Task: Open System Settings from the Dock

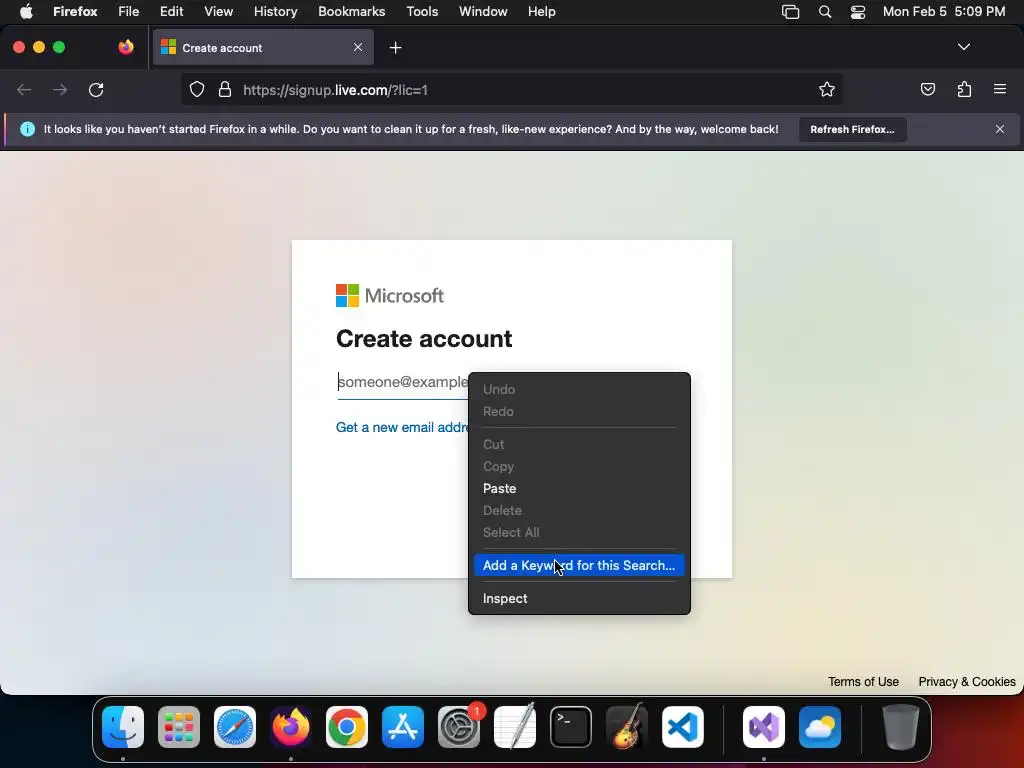Action: (x=458, y=727)
